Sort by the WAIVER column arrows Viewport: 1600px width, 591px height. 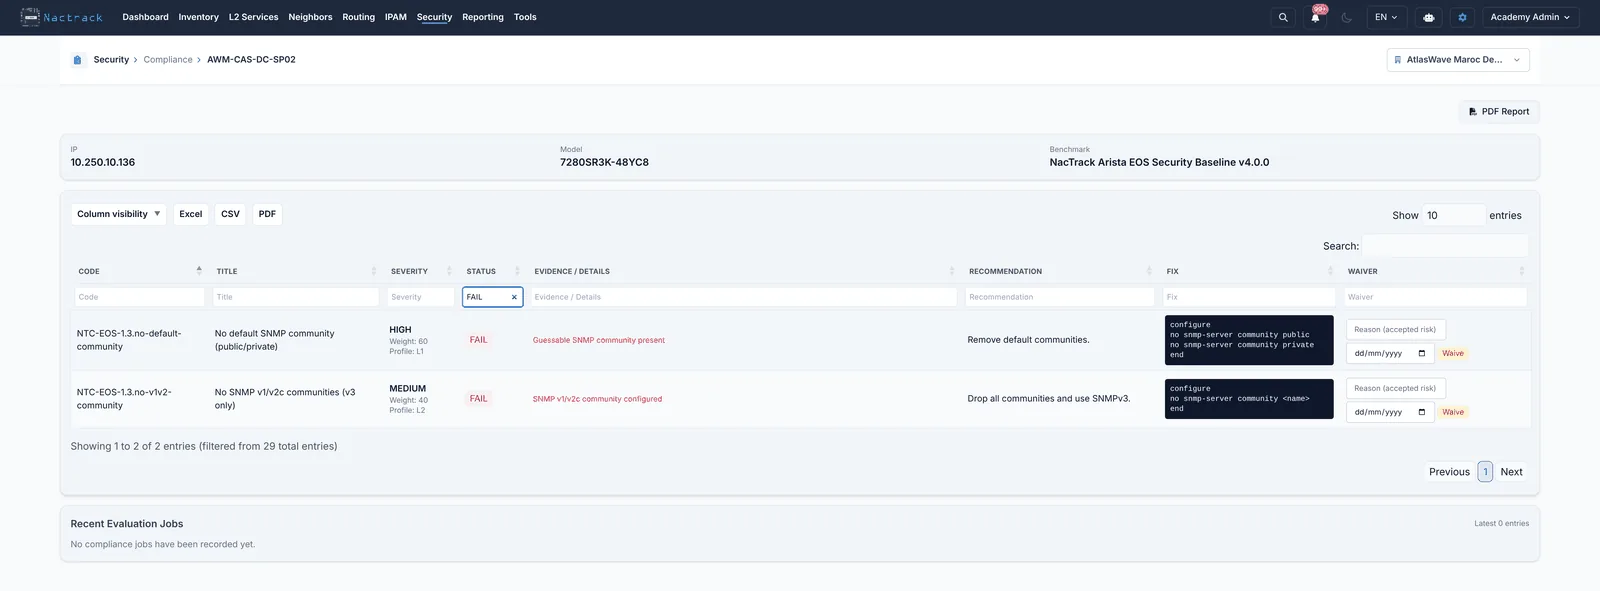[1522, 271]
